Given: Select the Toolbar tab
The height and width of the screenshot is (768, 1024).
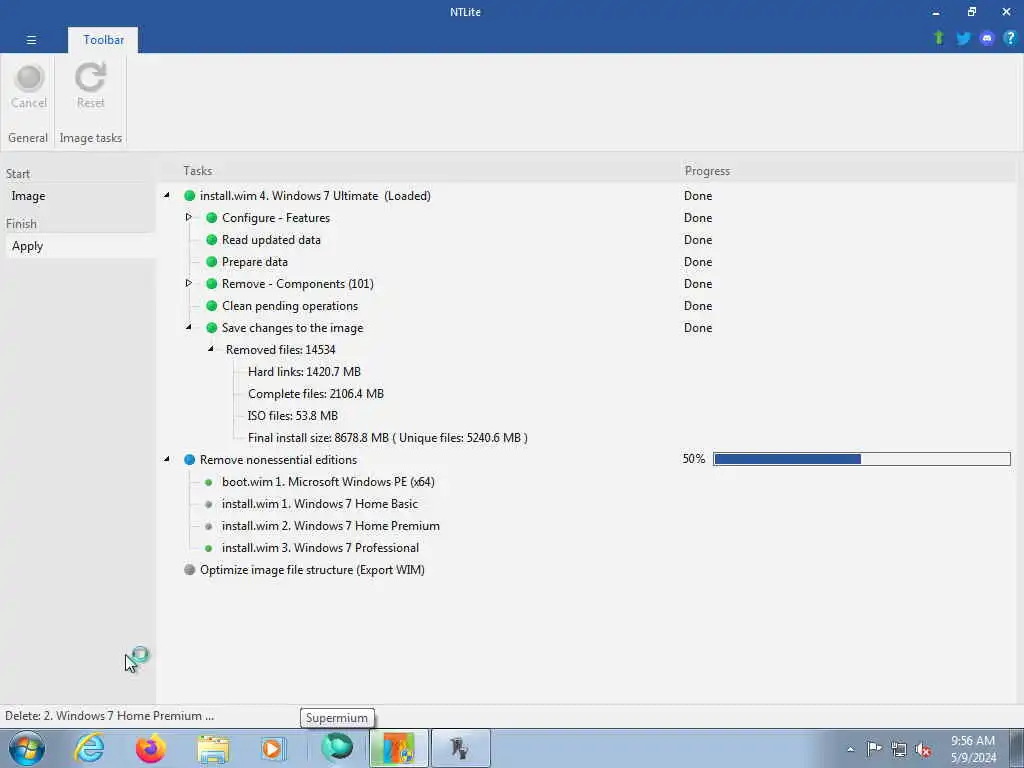Looking at the screenshot, I should point(103,40).
